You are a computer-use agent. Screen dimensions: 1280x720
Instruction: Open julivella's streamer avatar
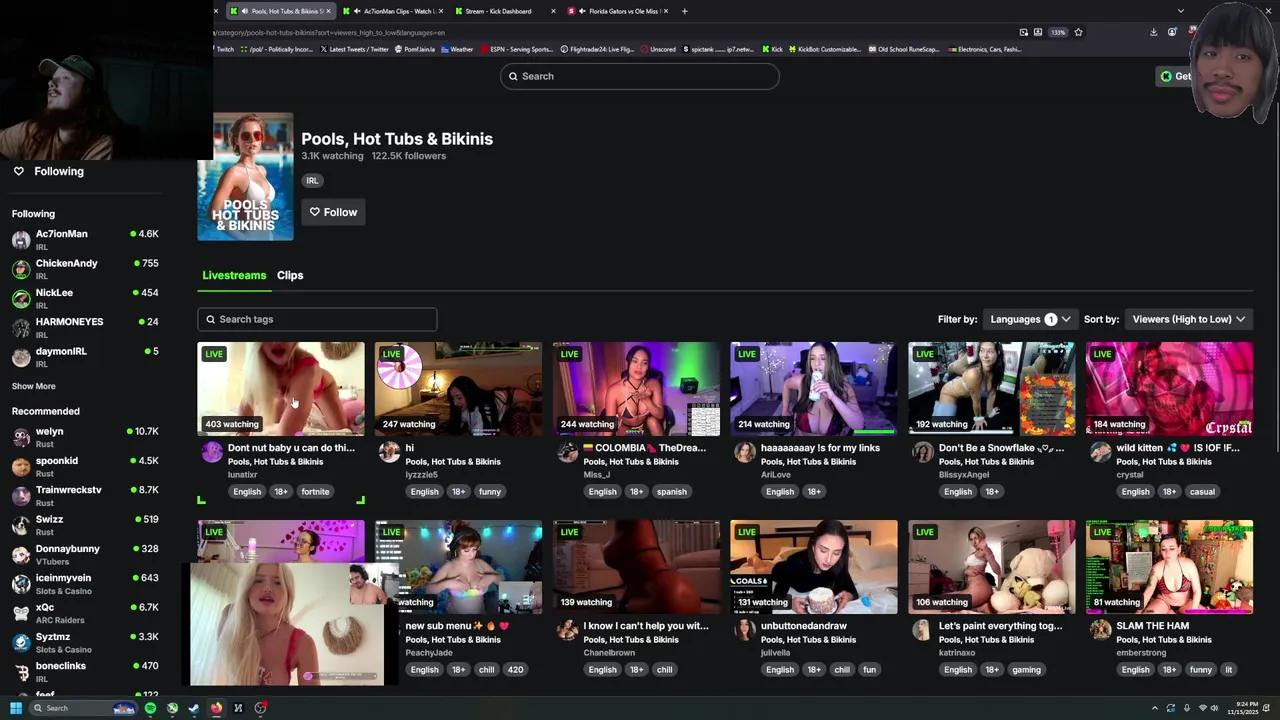click(745, 631)
